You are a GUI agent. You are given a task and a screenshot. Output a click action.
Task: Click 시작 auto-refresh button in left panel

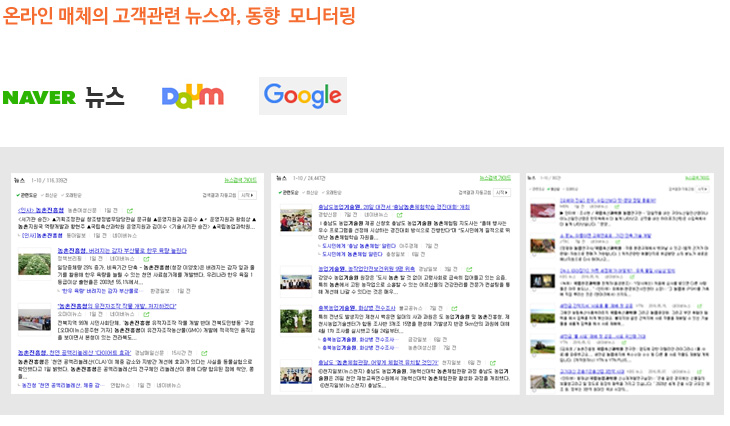pos(247,196)
